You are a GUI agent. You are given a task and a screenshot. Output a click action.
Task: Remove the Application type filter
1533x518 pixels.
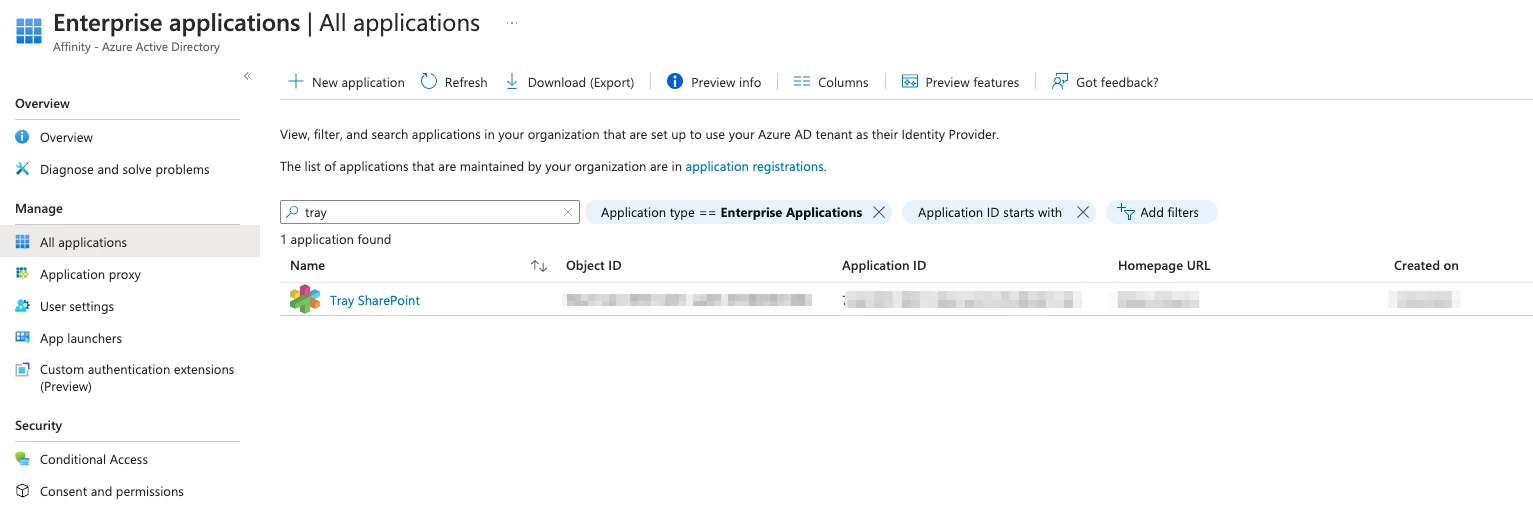(879, 212)
